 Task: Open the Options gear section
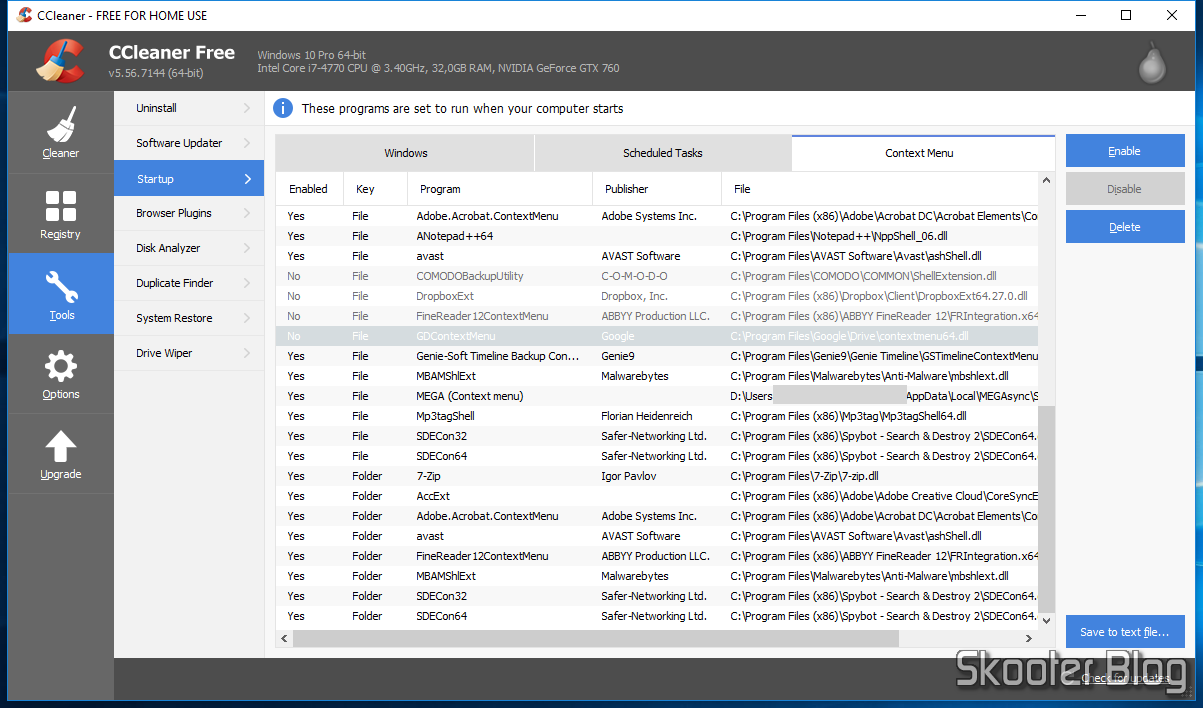tap(61, 374)
